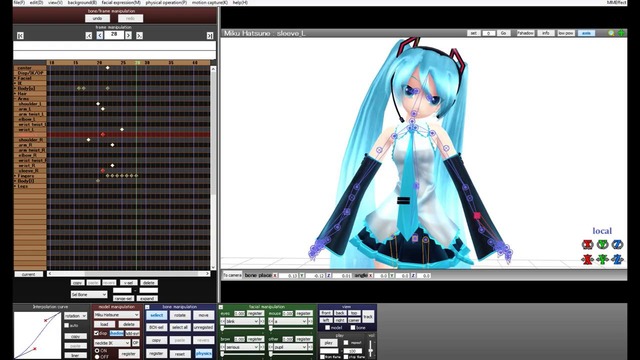Open the pupil other morph dropdown
The image size is (640, 360).
click(291, 347)
